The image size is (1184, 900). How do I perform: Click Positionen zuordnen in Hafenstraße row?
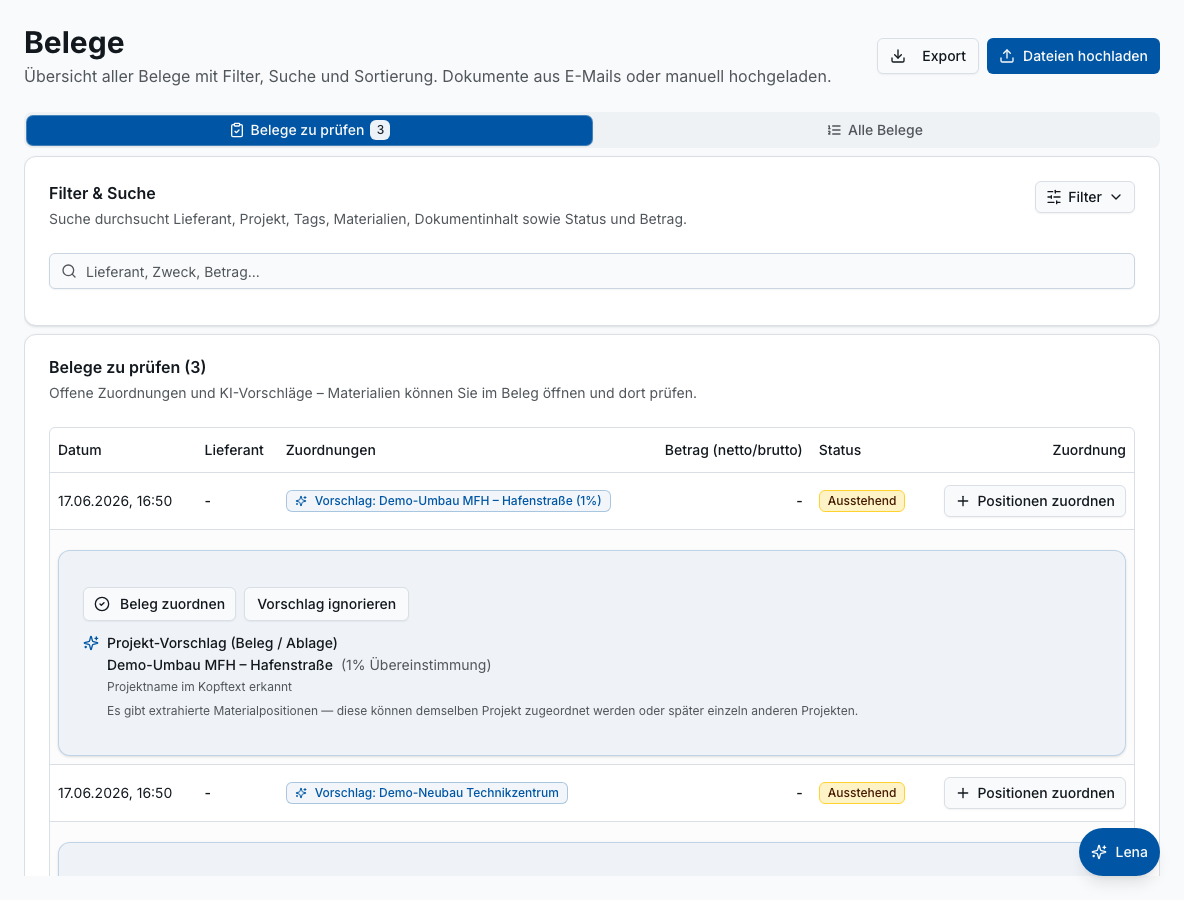(x=1034, y=501)
